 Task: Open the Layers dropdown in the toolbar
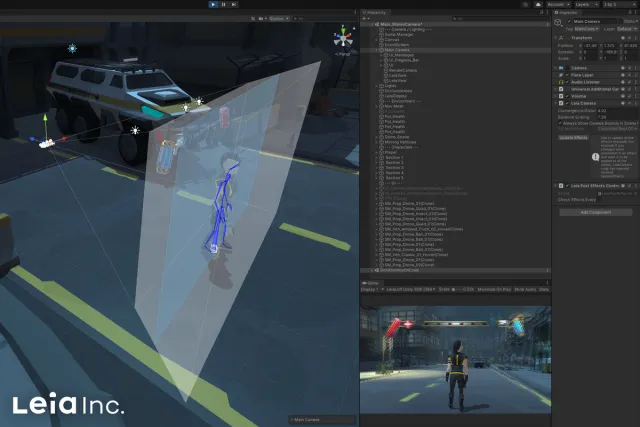pyautogui.click(x=586, y=4)
